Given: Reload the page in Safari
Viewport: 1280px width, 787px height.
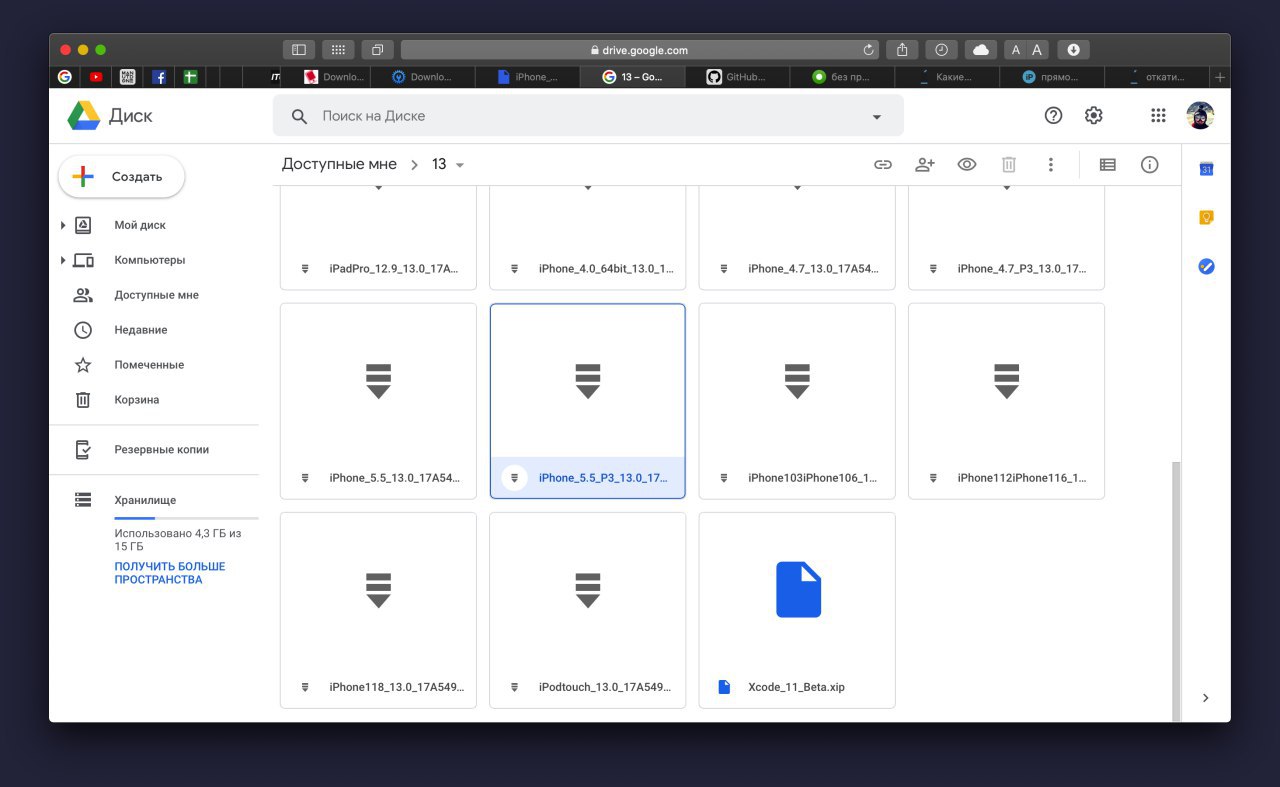Looking at the screenshot, I should pyautogui.click(x=868, y=50).
